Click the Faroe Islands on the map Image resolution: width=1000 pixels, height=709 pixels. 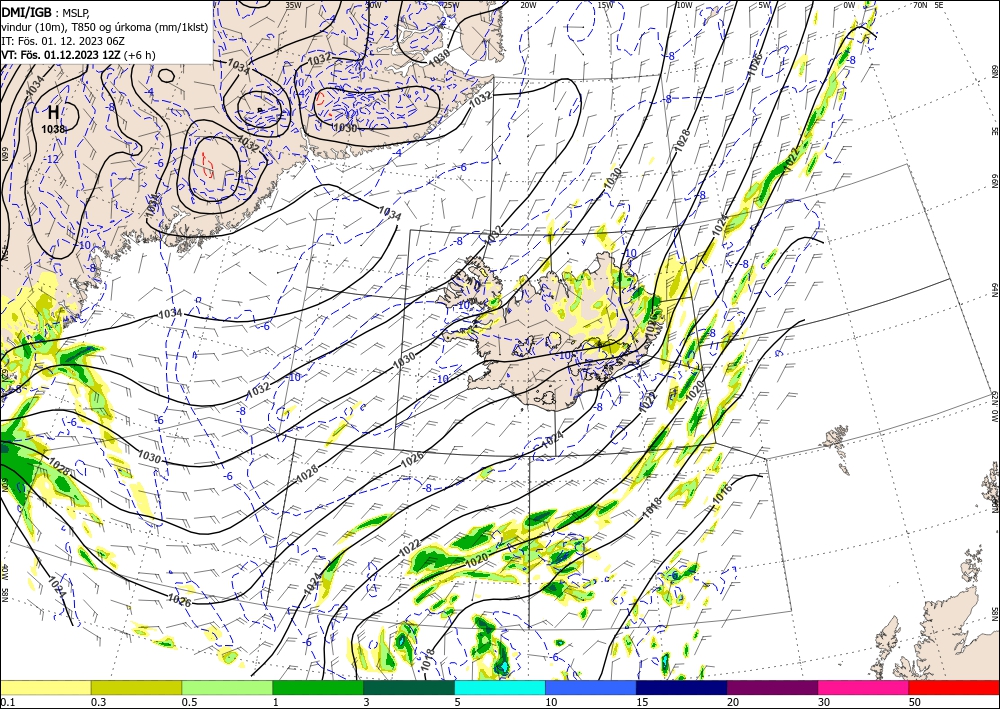click(837, 447)
